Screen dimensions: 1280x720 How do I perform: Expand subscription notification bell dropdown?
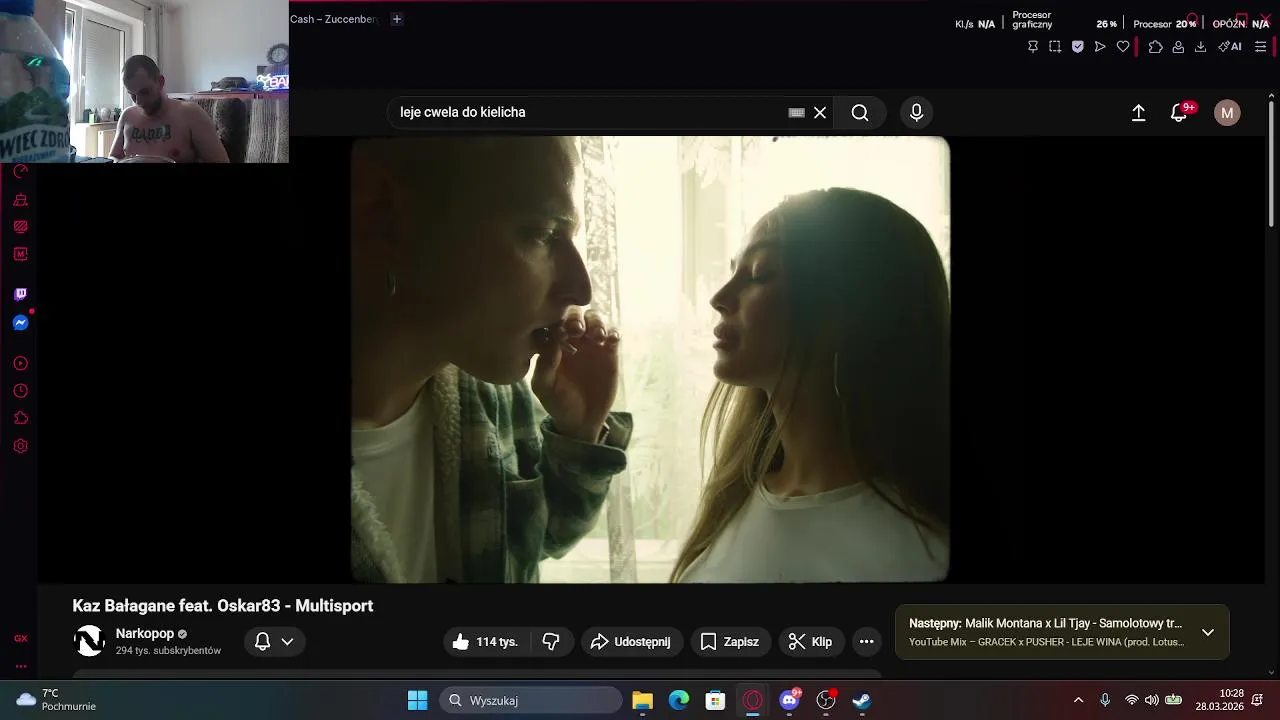[274, 642]
